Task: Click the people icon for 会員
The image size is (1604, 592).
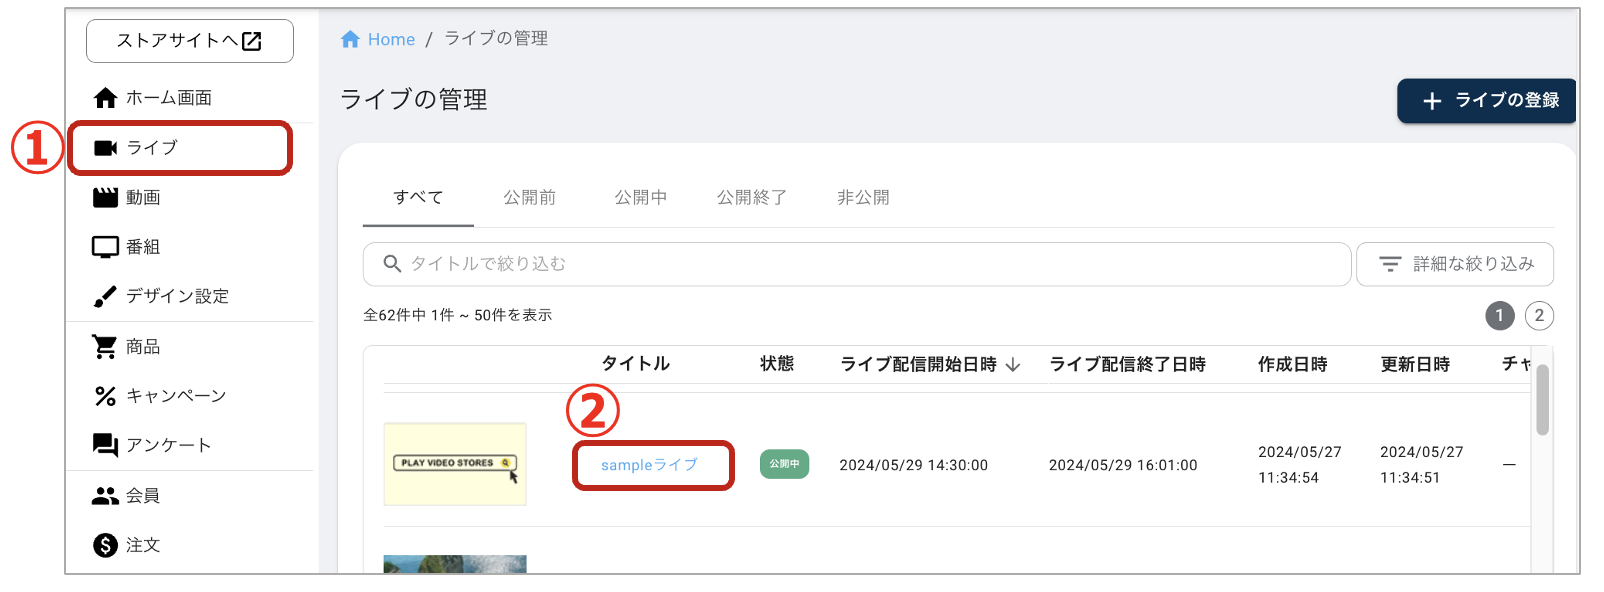Action: 105,496
